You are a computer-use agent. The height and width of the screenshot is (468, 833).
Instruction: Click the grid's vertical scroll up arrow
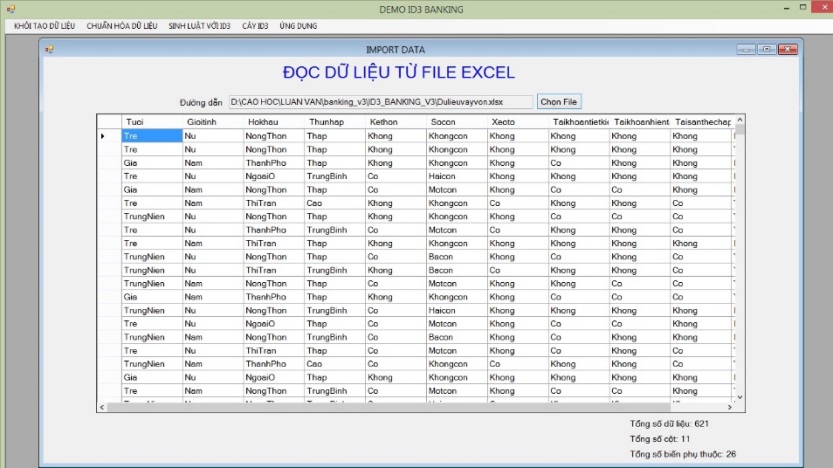click(x=740, y=120)
